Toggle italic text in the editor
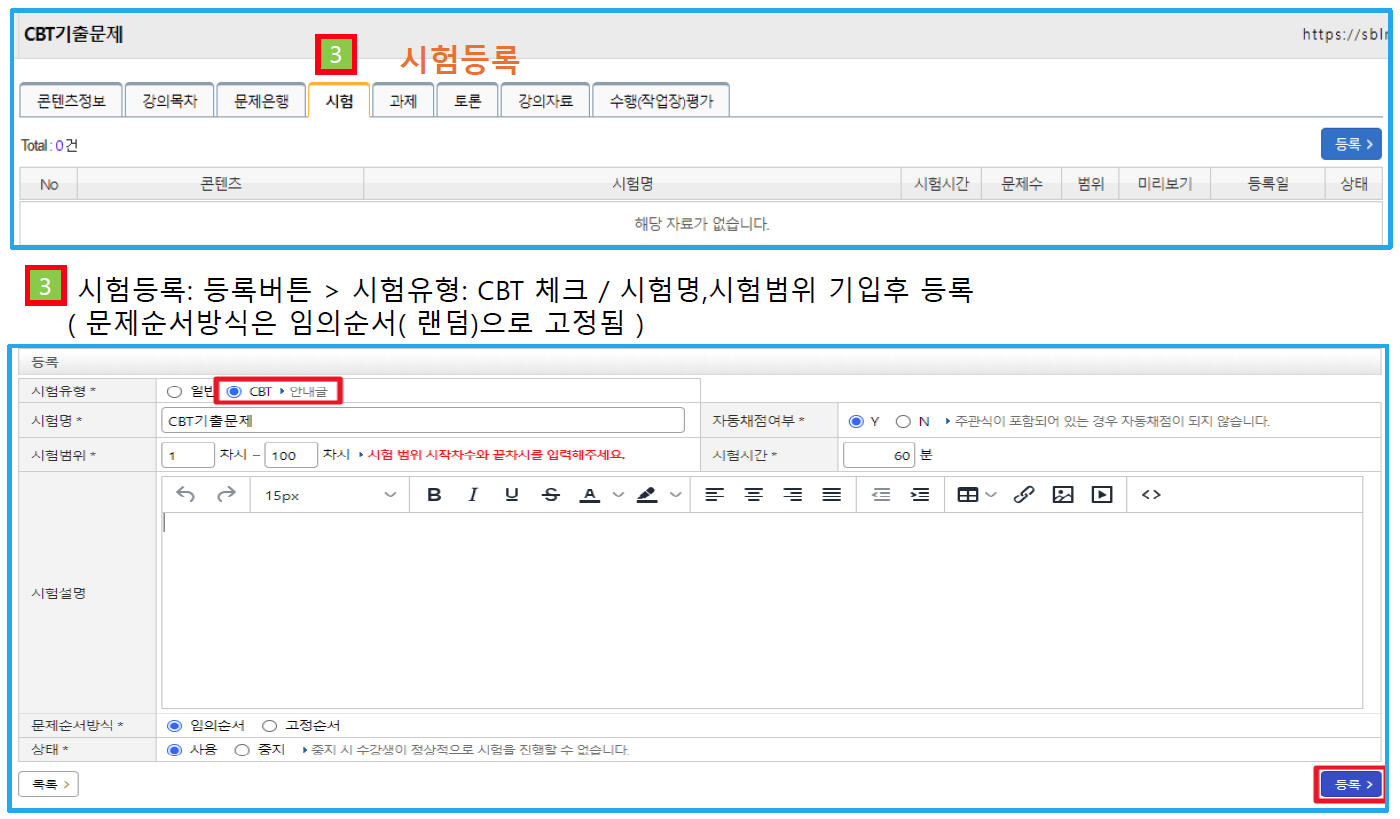Viewport: 1400px width, 819px height. point(473,495)
